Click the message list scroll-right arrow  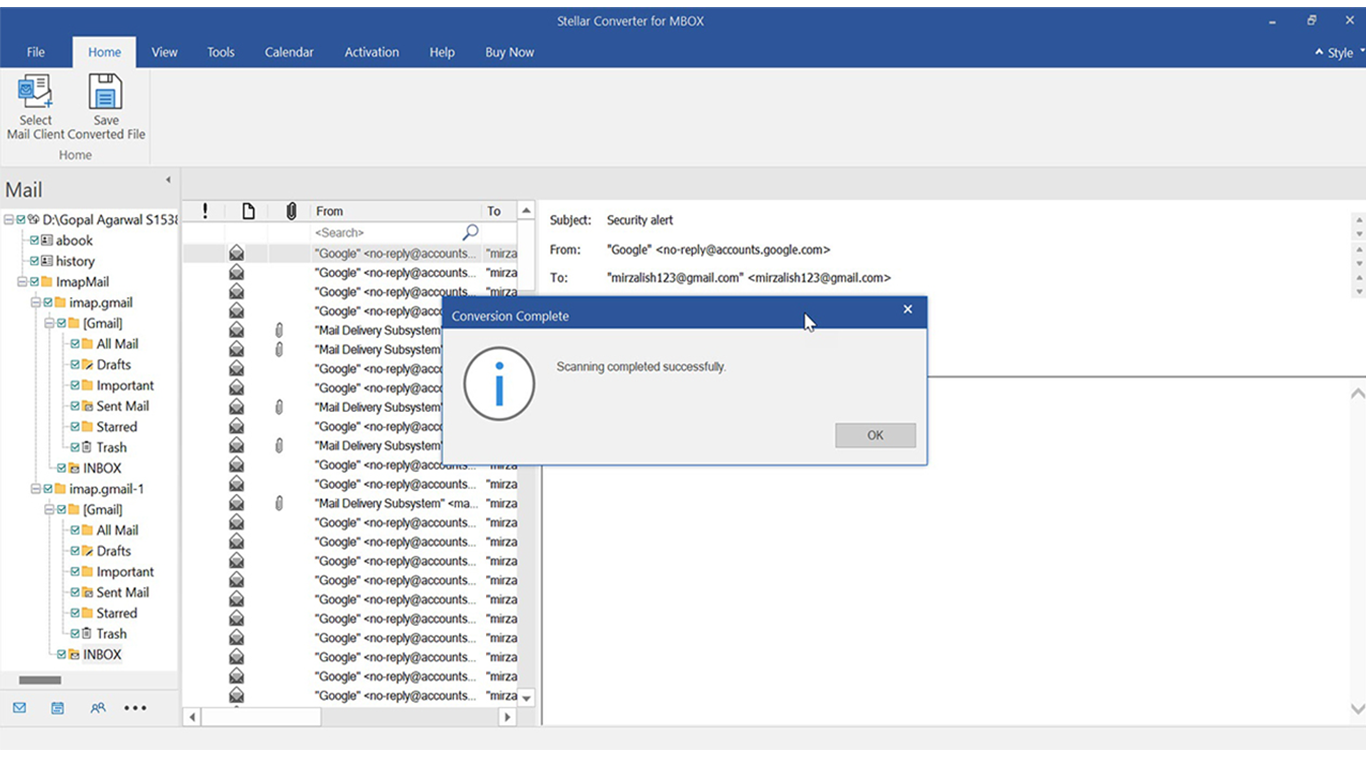(507, 717)
